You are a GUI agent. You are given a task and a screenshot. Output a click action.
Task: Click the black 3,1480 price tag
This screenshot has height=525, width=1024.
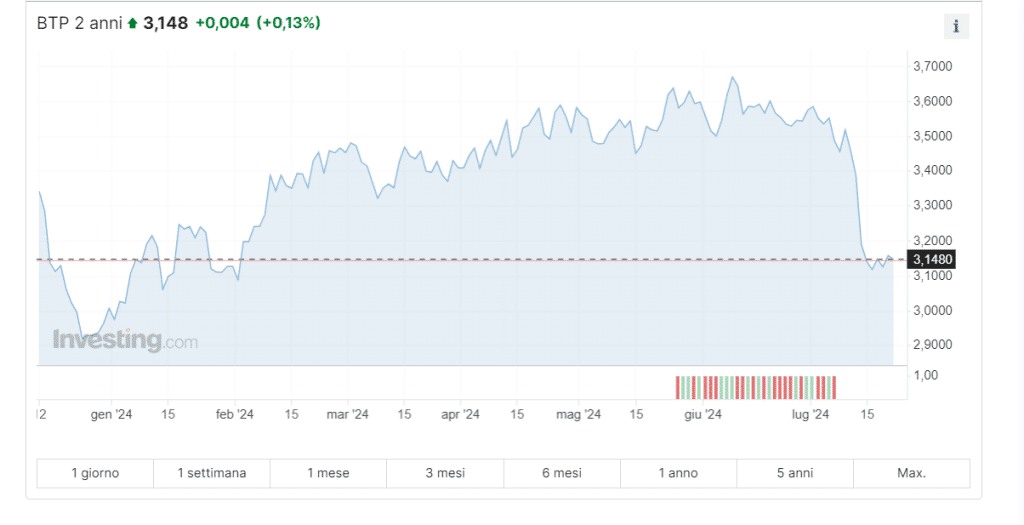tap(933, 260)
